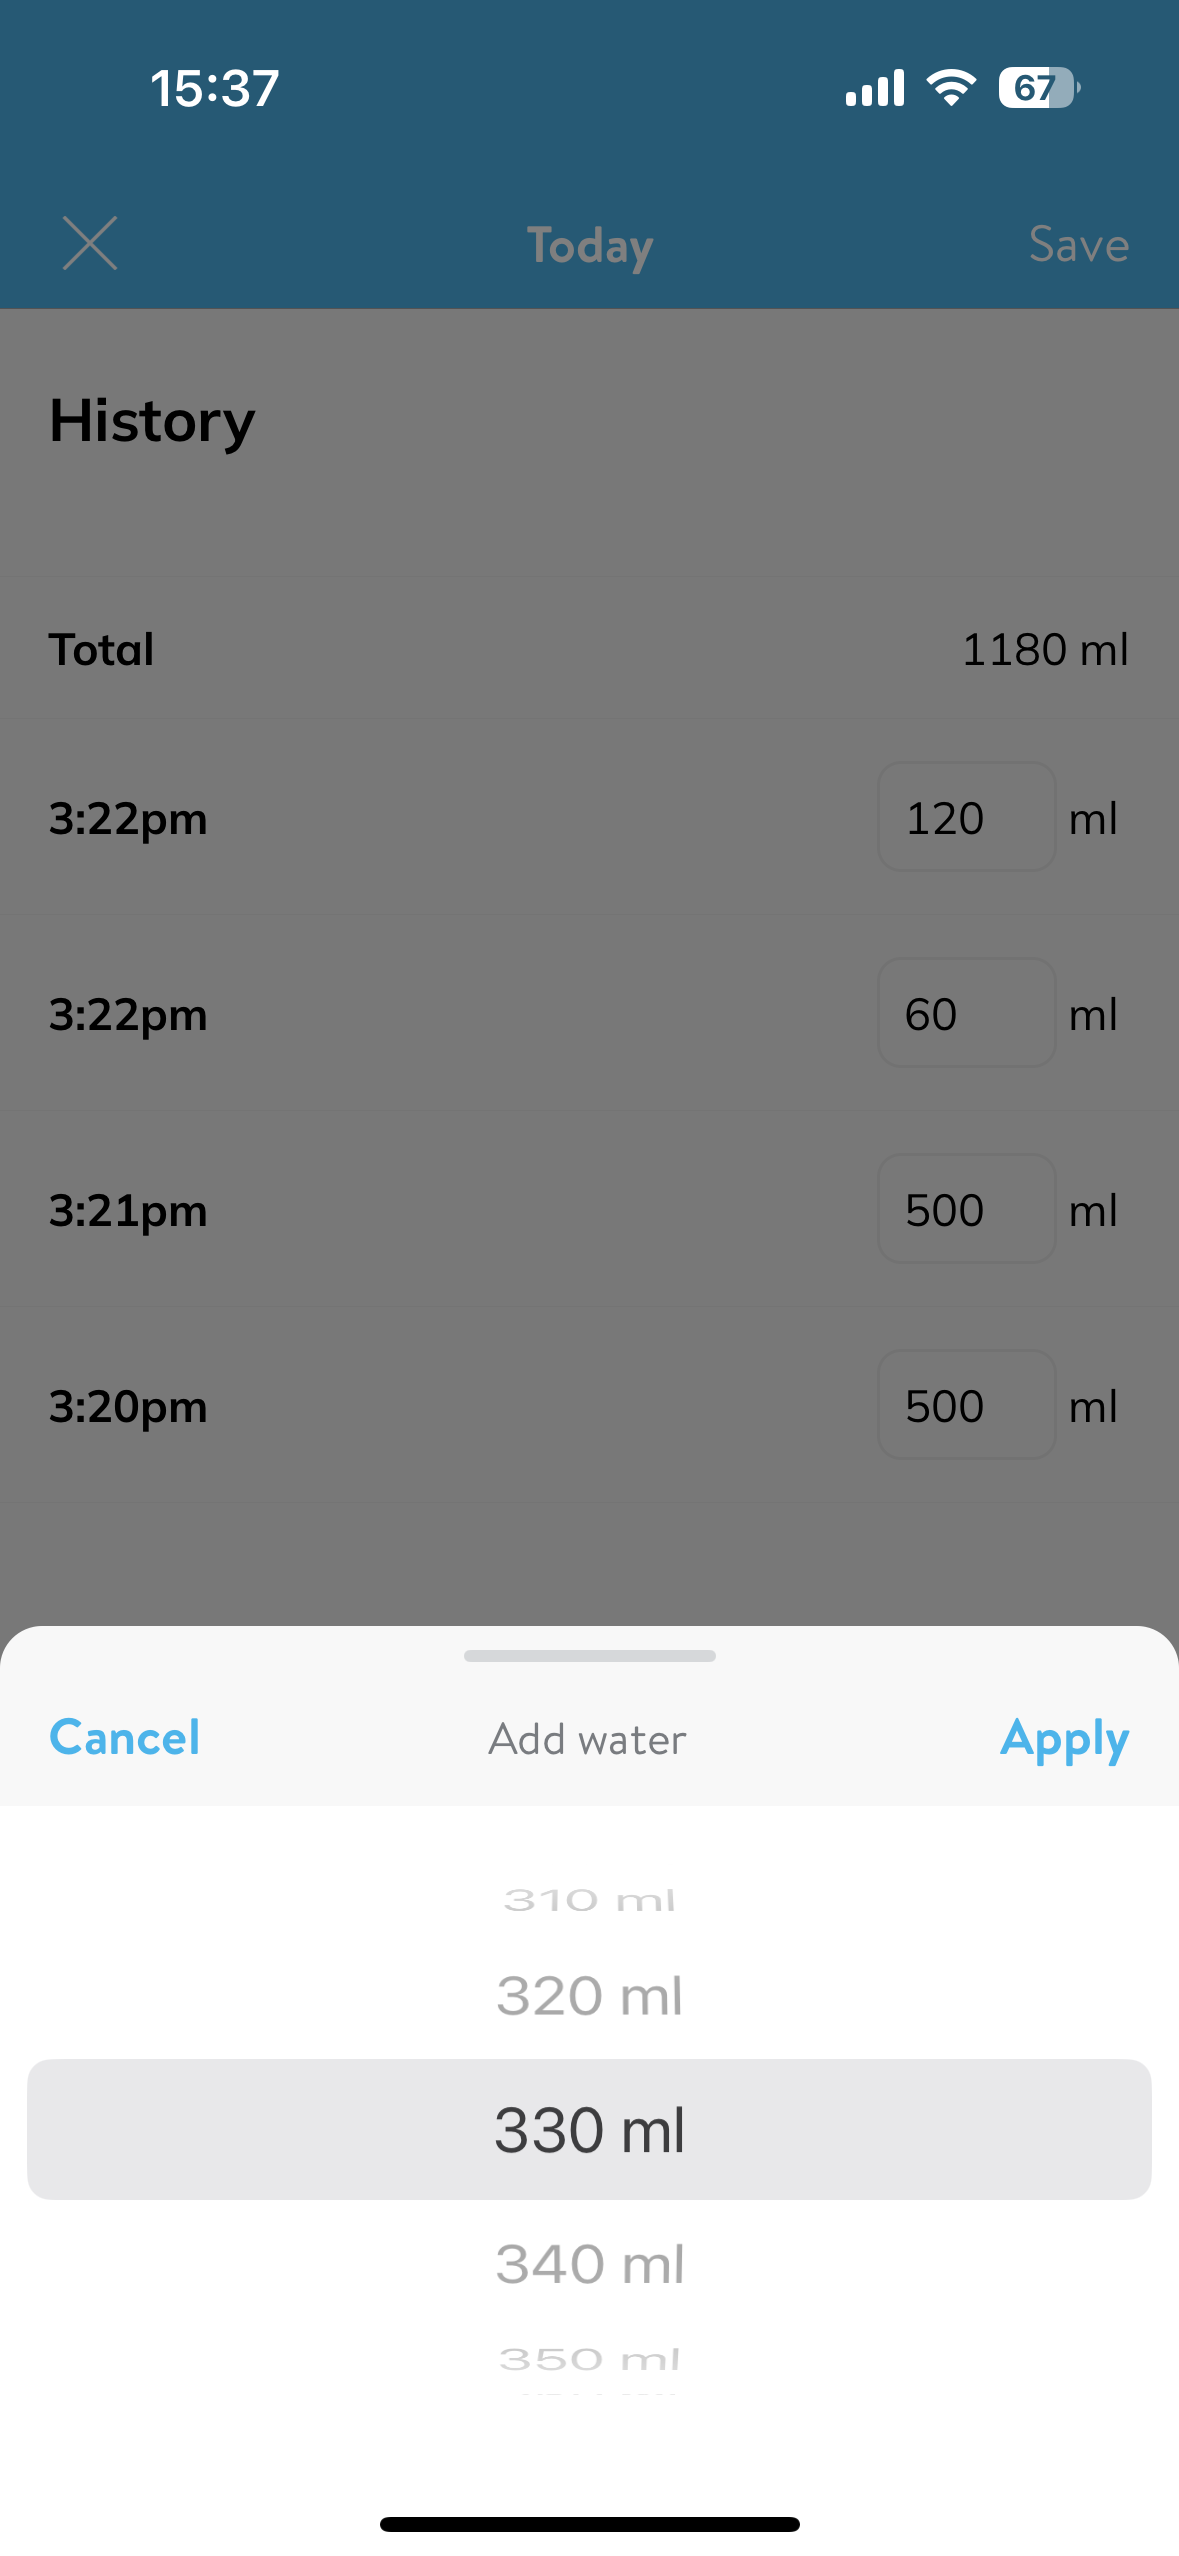Tap the Wi-Fi status icon
This screenshot has width=1179, height=2556.
951,88
